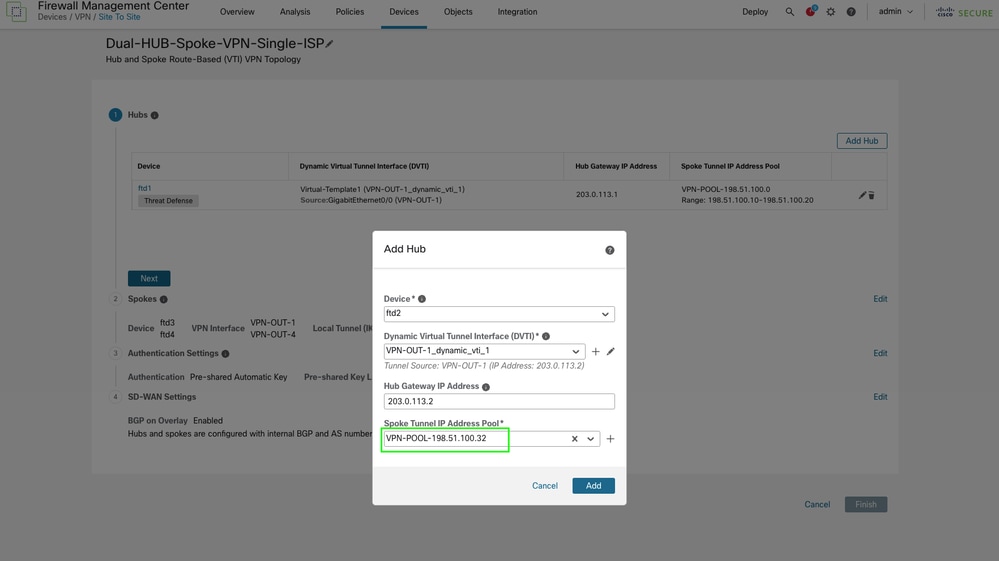Click the Hub Gateway IP Address column header
This screenshot has width=999, height=561.
(615, 166)
